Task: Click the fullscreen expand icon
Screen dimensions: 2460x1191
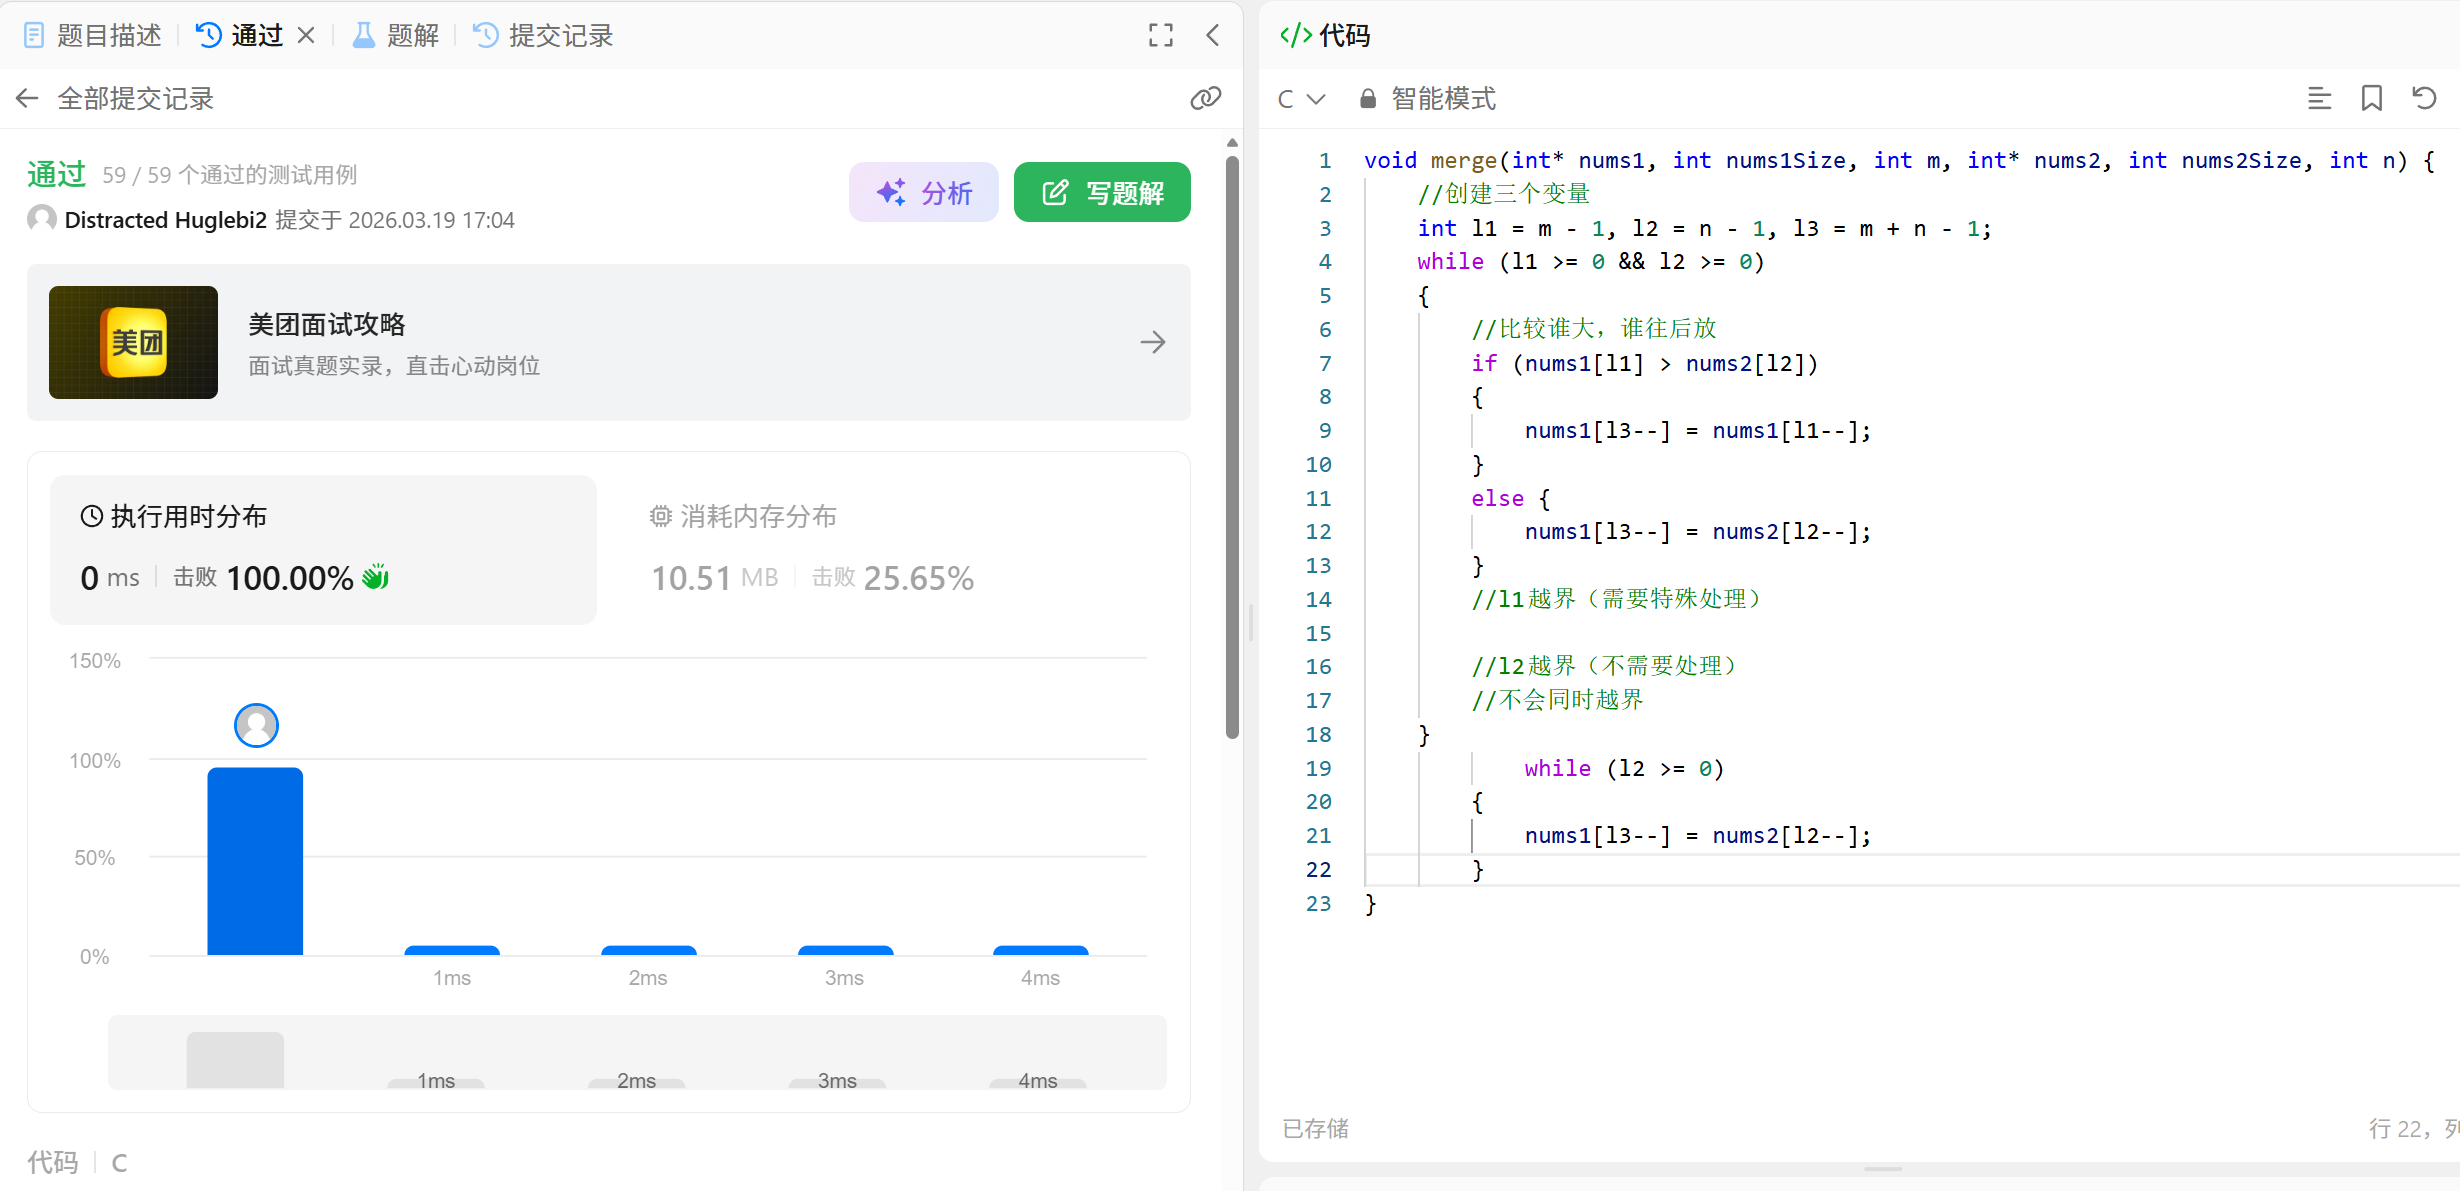Action: click(x=1160, y=36)
